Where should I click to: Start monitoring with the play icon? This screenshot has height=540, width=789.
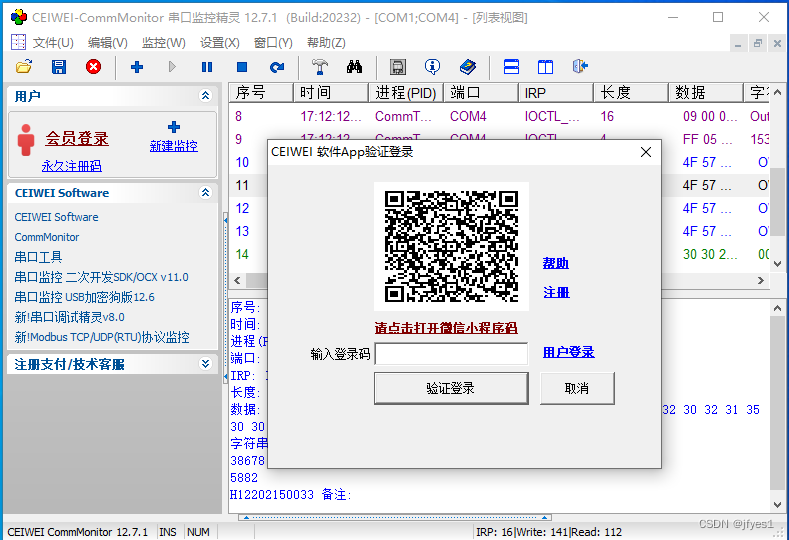(x=172, y=66)
